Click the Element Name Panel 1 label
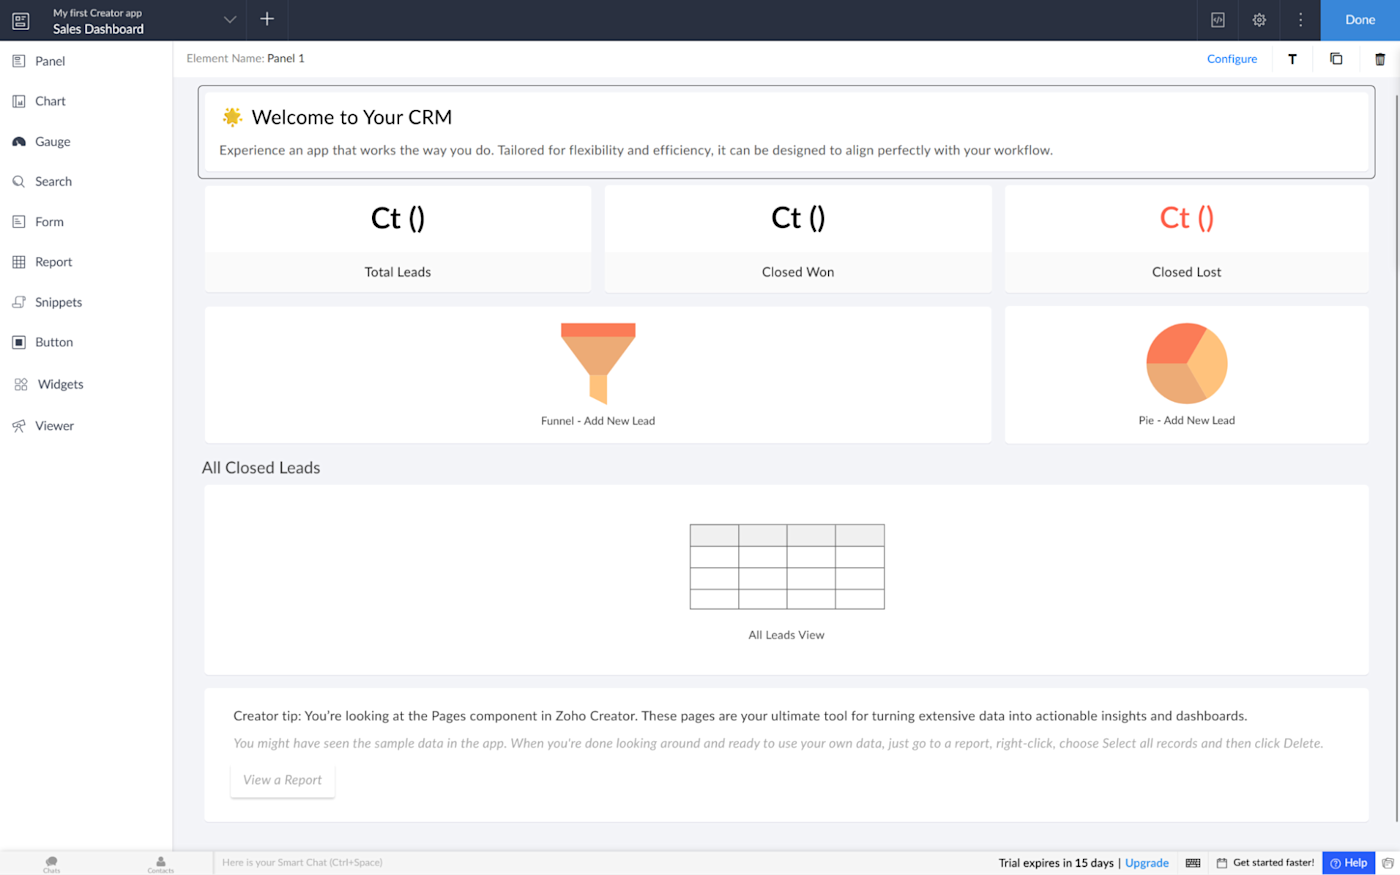Viewport: 1400px width, 875px height. [246, 59]
